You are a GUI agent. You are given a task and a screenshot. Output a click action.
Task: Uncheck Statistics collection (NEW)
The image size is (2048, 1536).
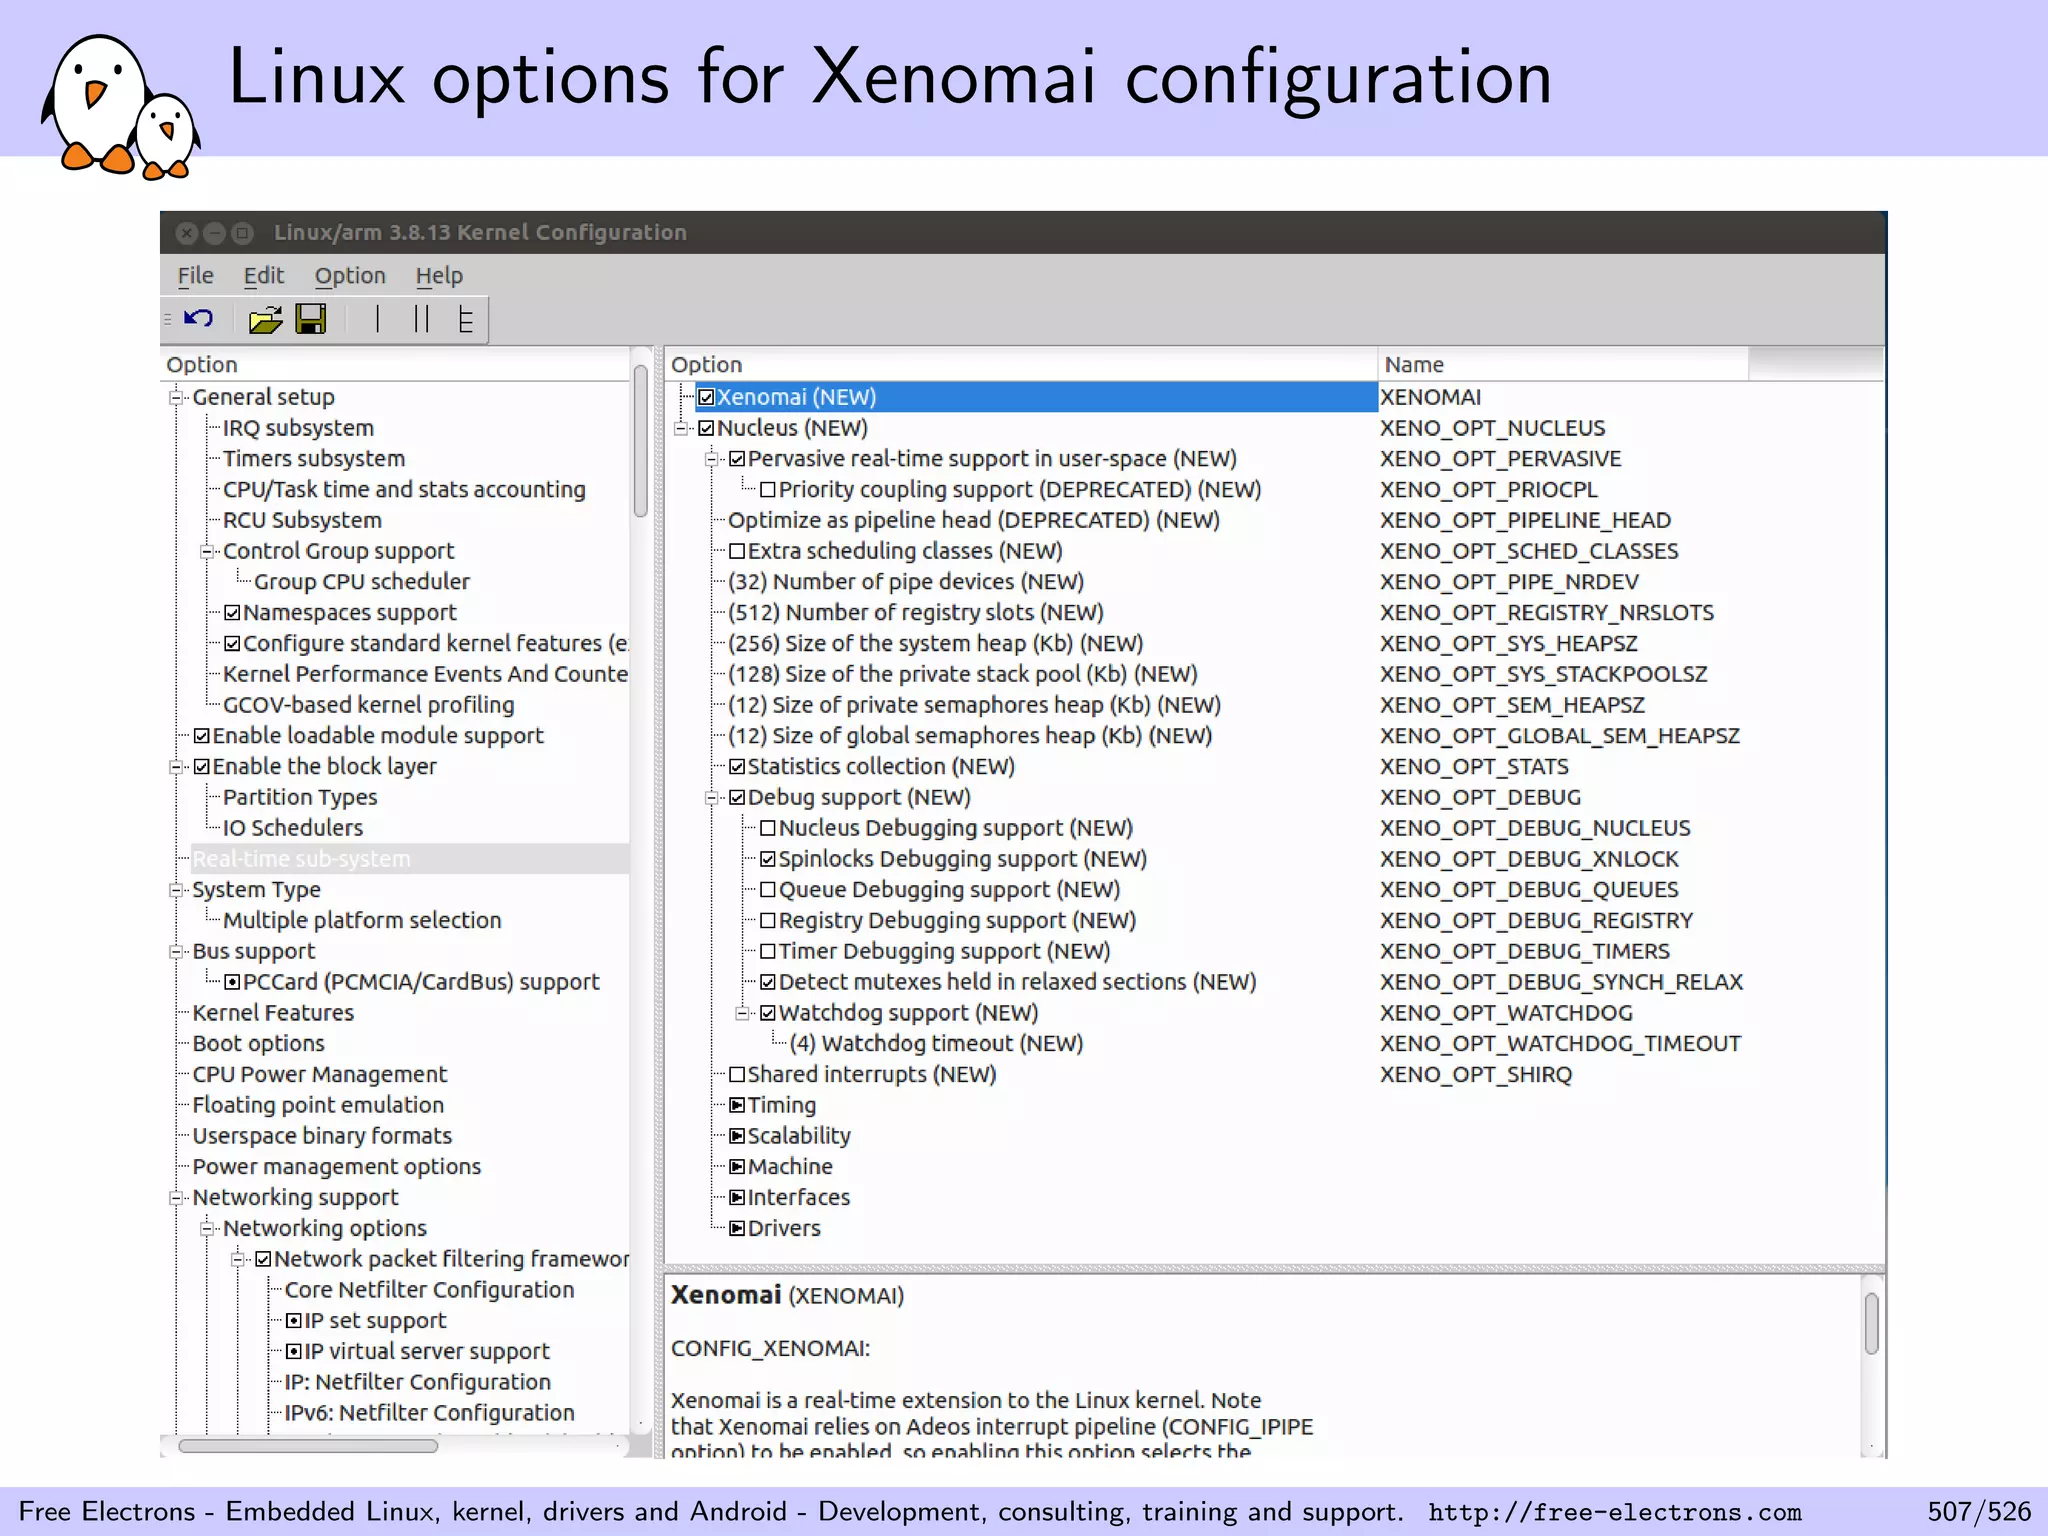point(737,767)
